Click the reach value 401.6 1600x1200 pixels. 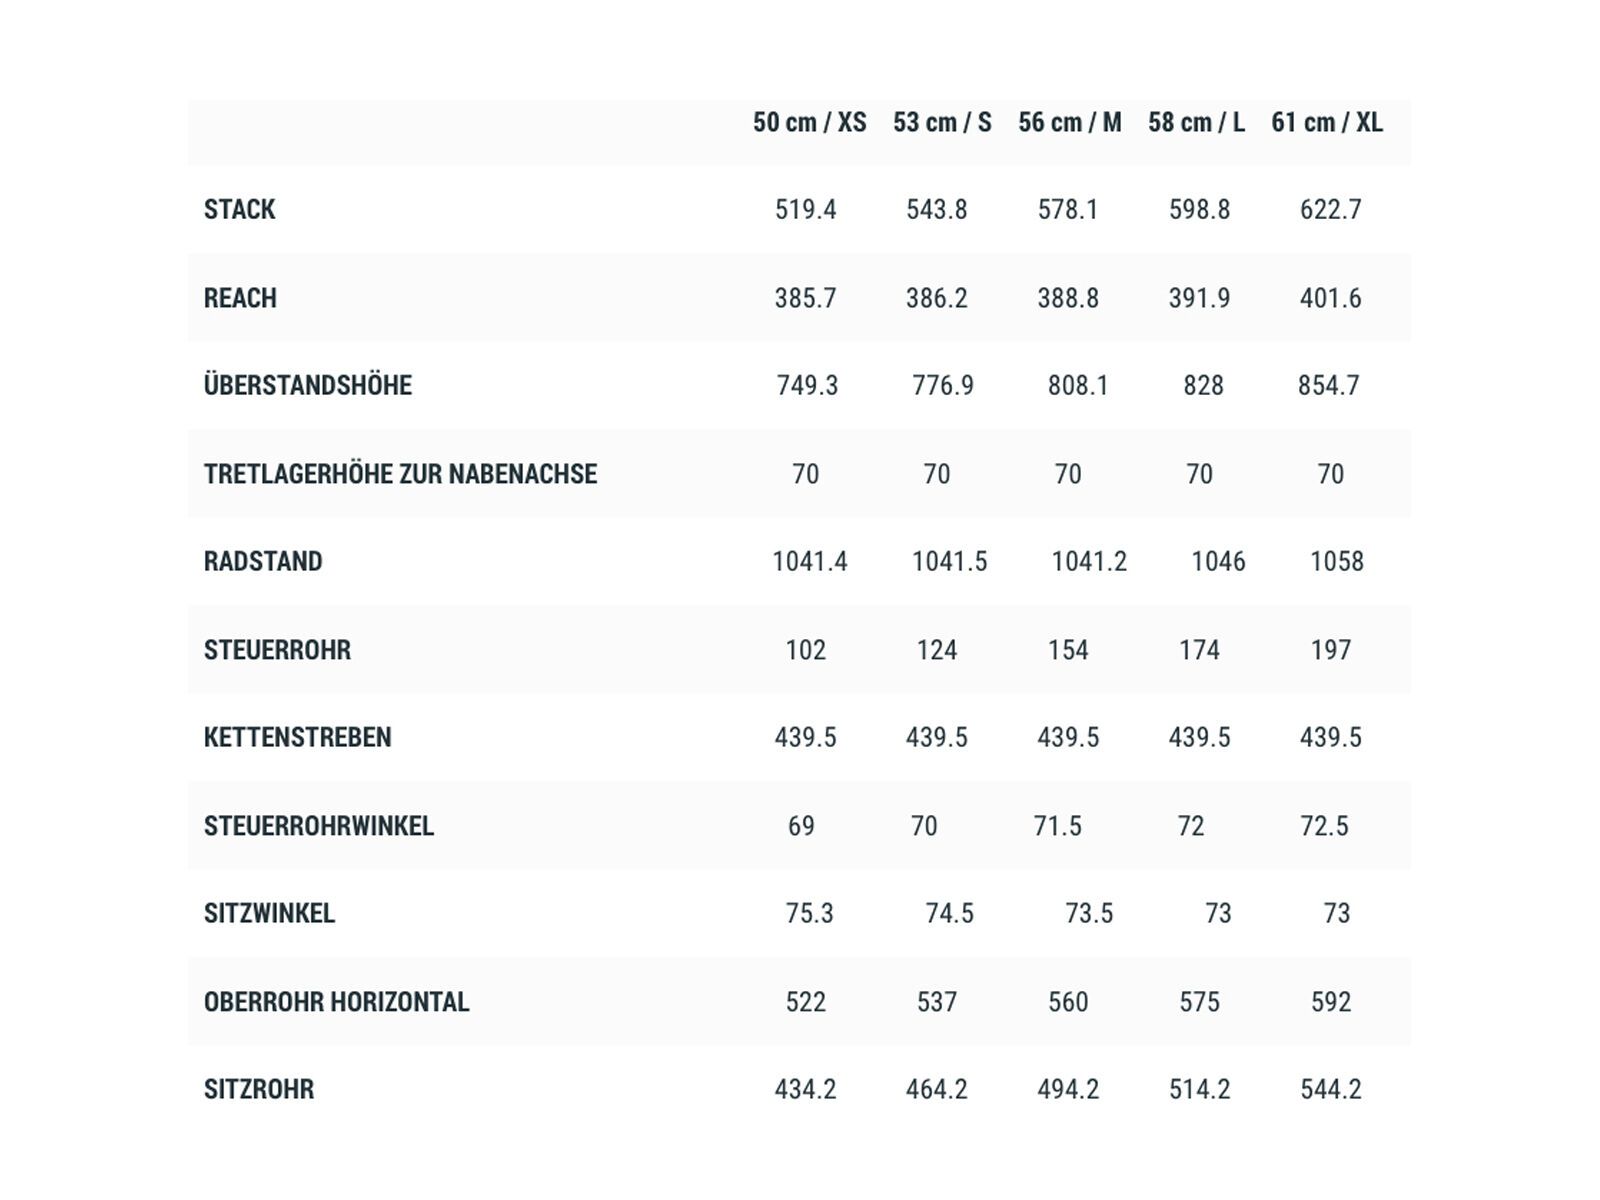tap(1330, 298)
